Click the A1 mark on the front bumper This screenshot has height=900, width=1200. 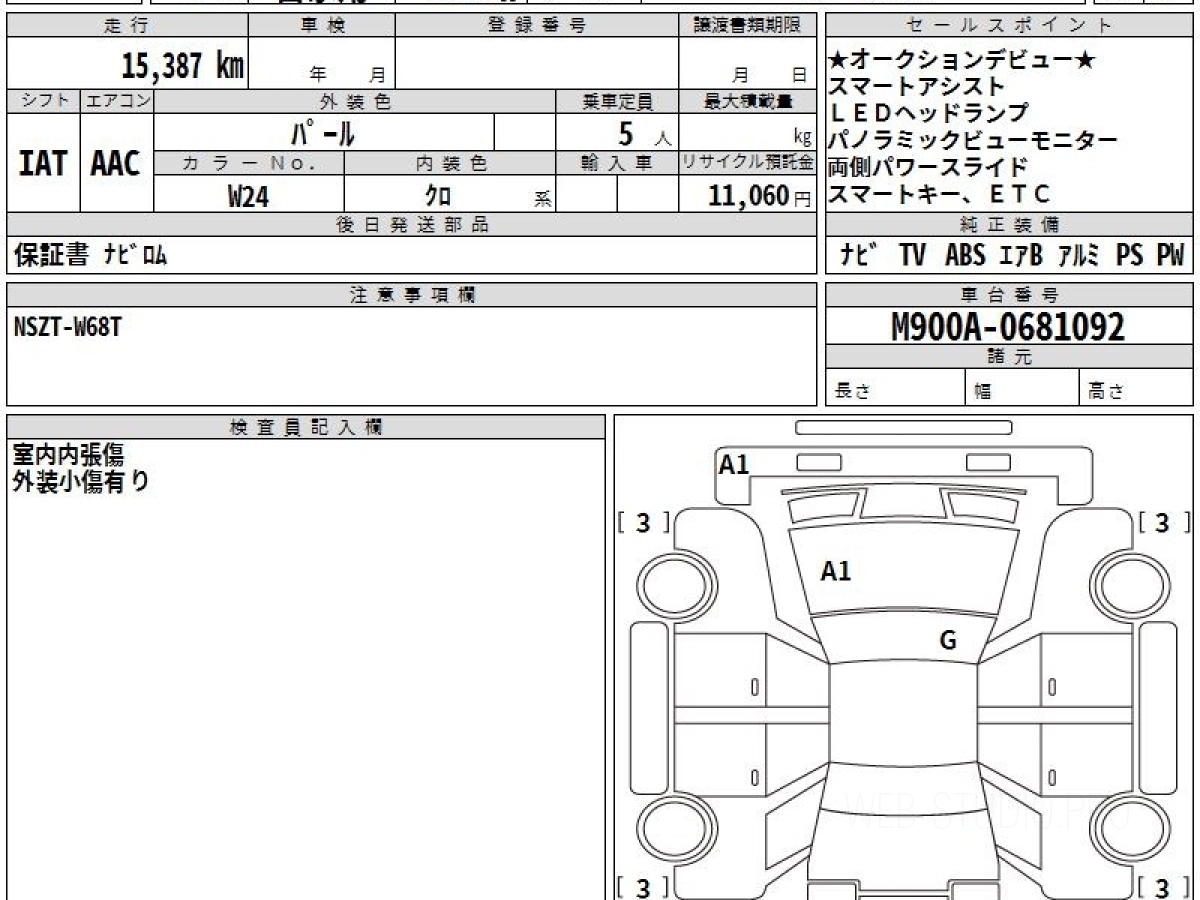(734, 464)
